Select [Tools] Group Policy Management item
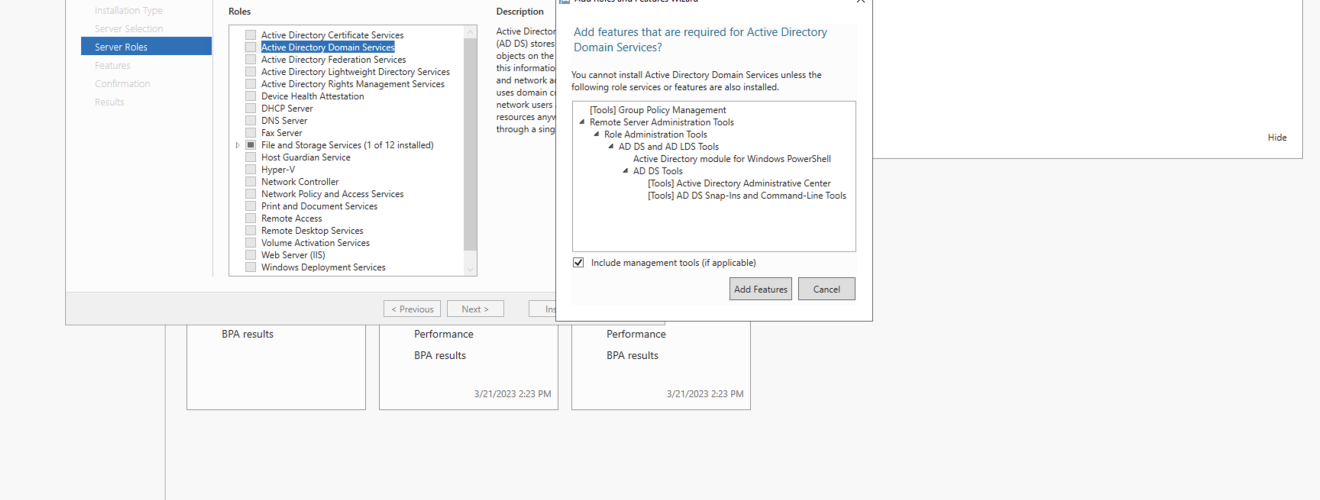This screenshot has height=500, width=1320. (658, 110)
